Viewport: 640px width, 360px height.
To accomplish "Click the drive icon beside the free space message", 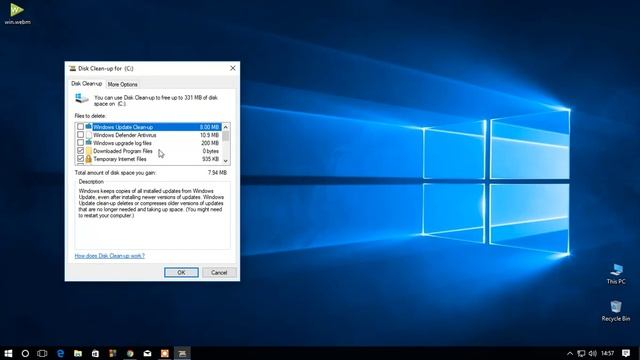I will 82,98.
